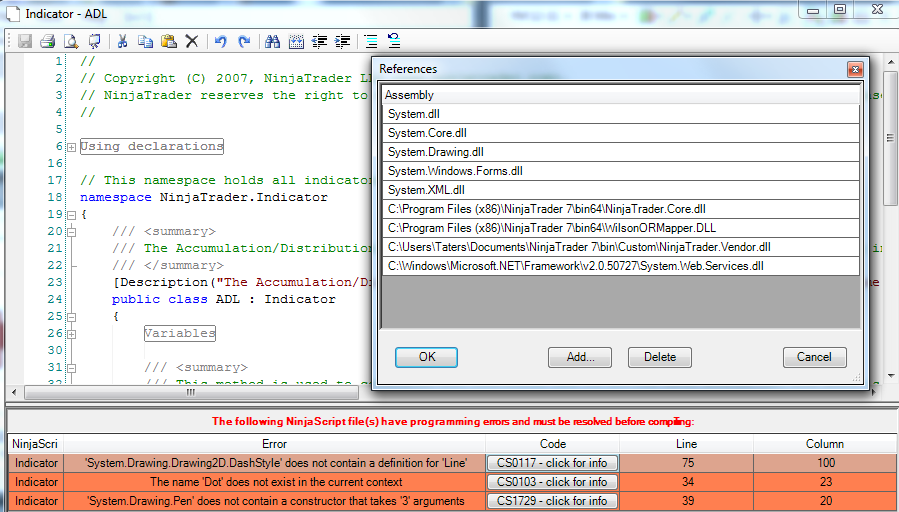
Task: Select WilsonORMapper.DLL assembly row
Action: click(621, 228)
